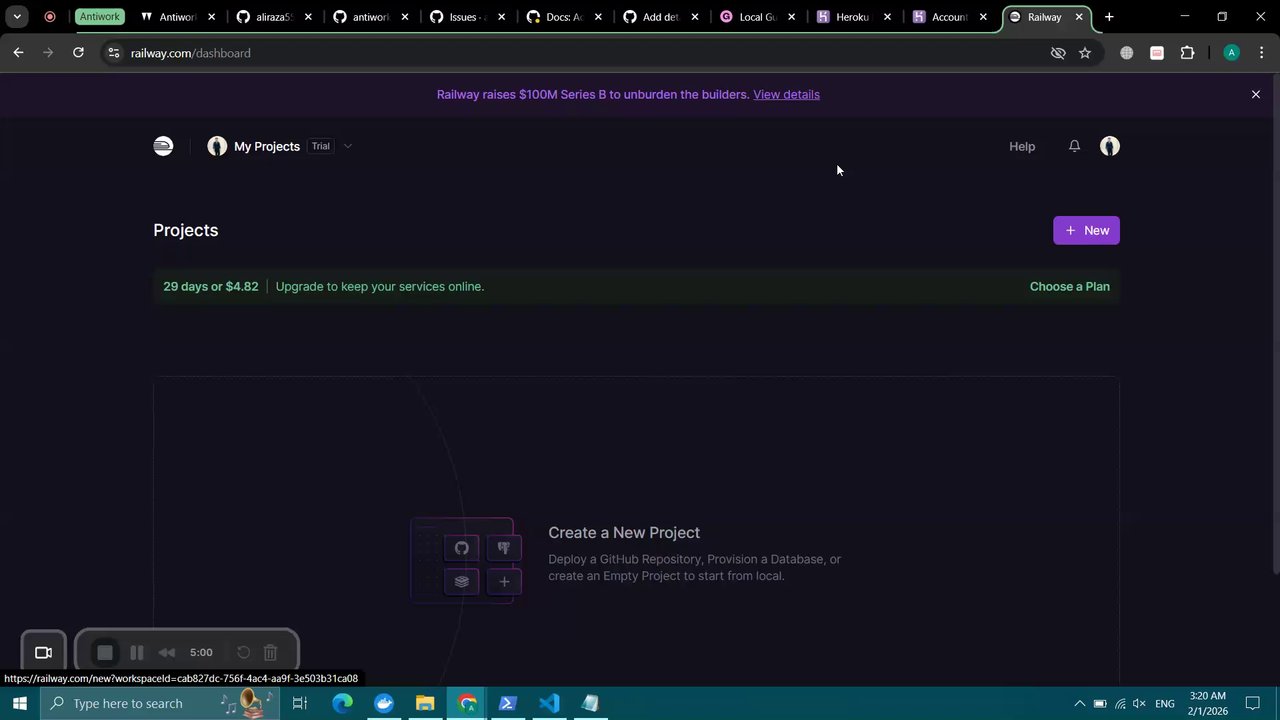Click the railway.com/dashboard address bar

[580, 53]
